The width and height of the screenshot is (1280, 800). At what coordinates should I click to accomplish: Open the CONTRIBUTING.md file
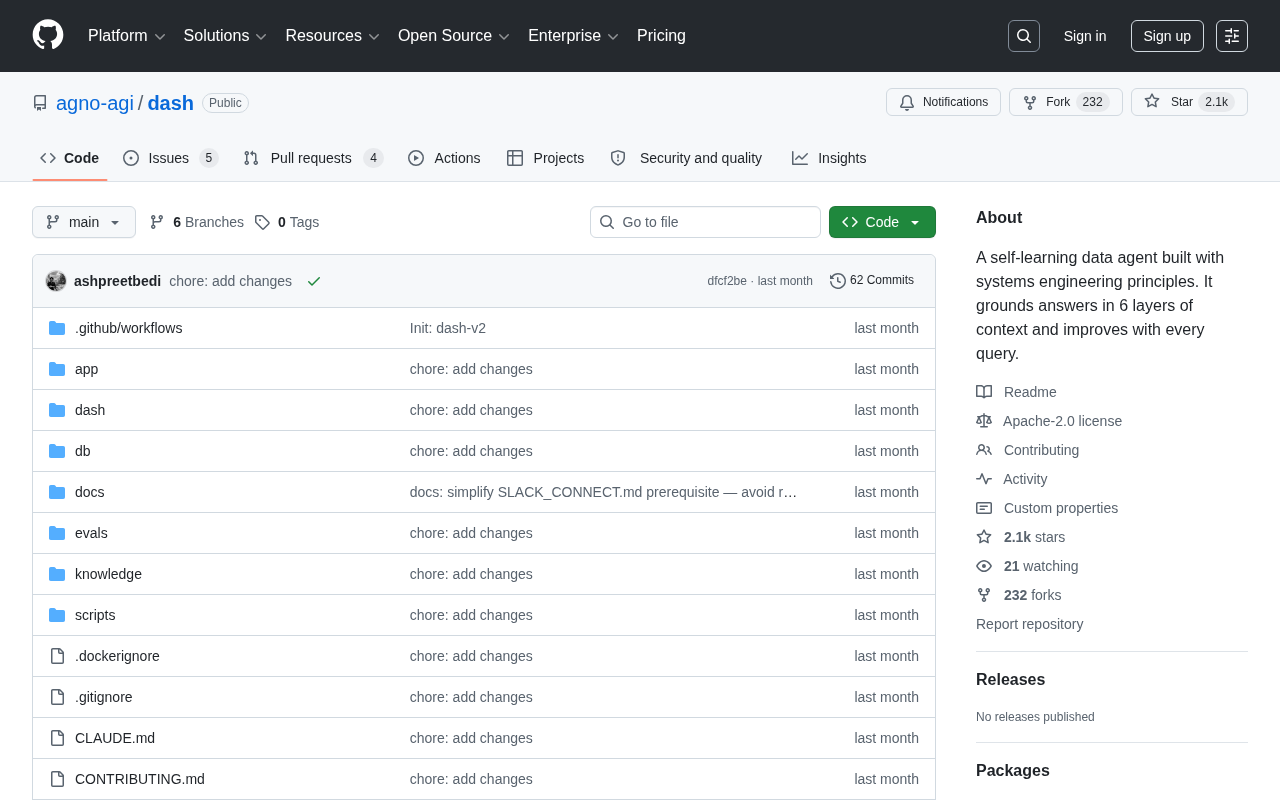[x=140, y=779]
